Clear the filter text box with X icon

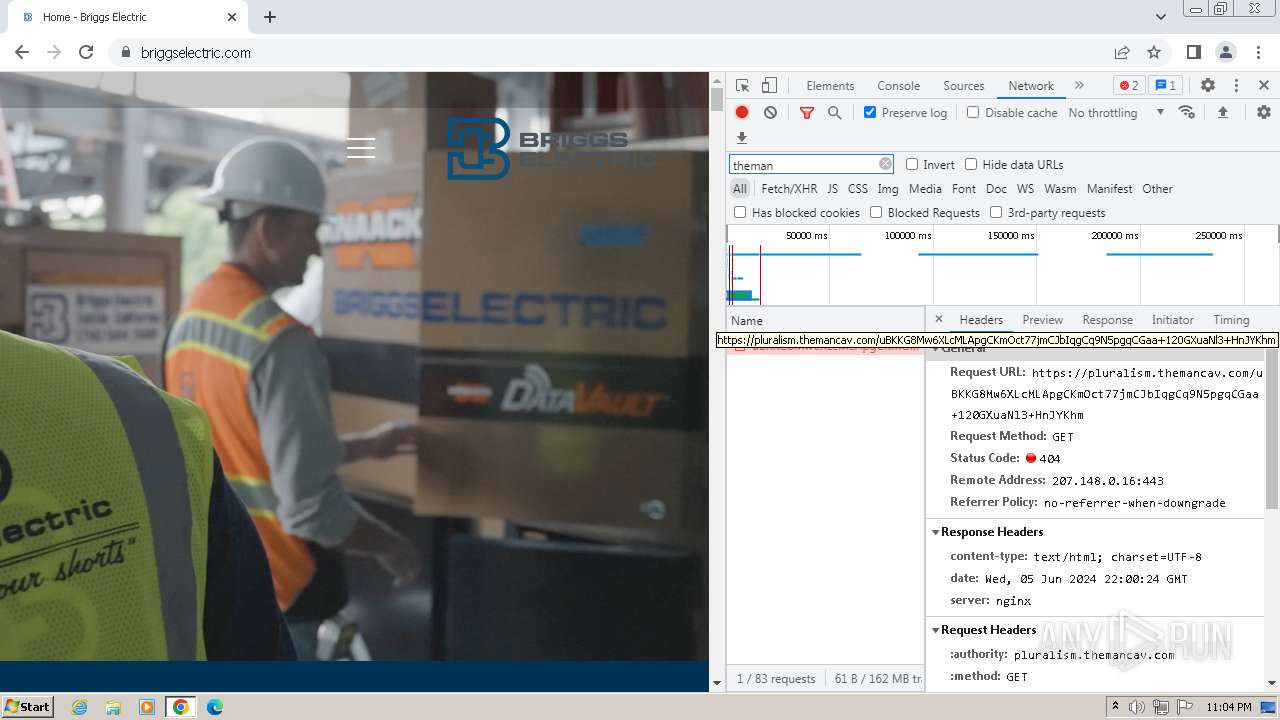click(x=885, y=164)
